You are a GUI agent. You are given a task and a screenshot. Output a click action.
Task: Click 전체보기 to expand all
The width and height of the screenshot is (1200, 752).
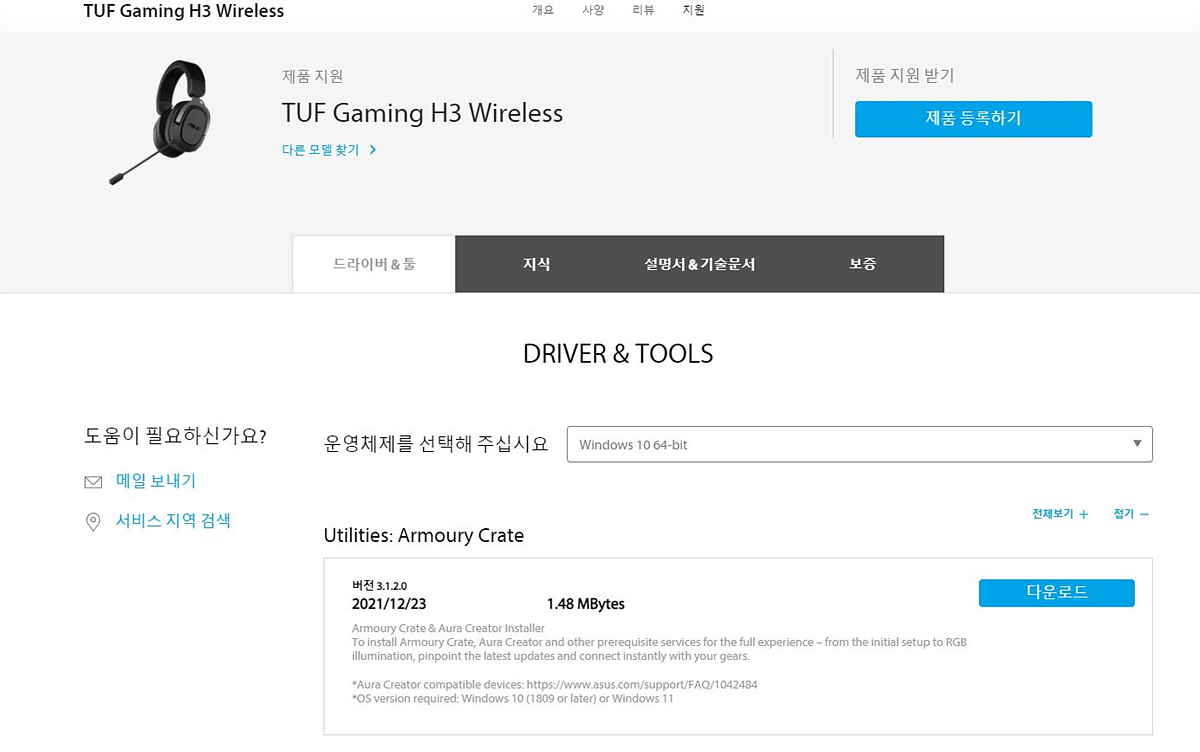[x=1053, y=514]
